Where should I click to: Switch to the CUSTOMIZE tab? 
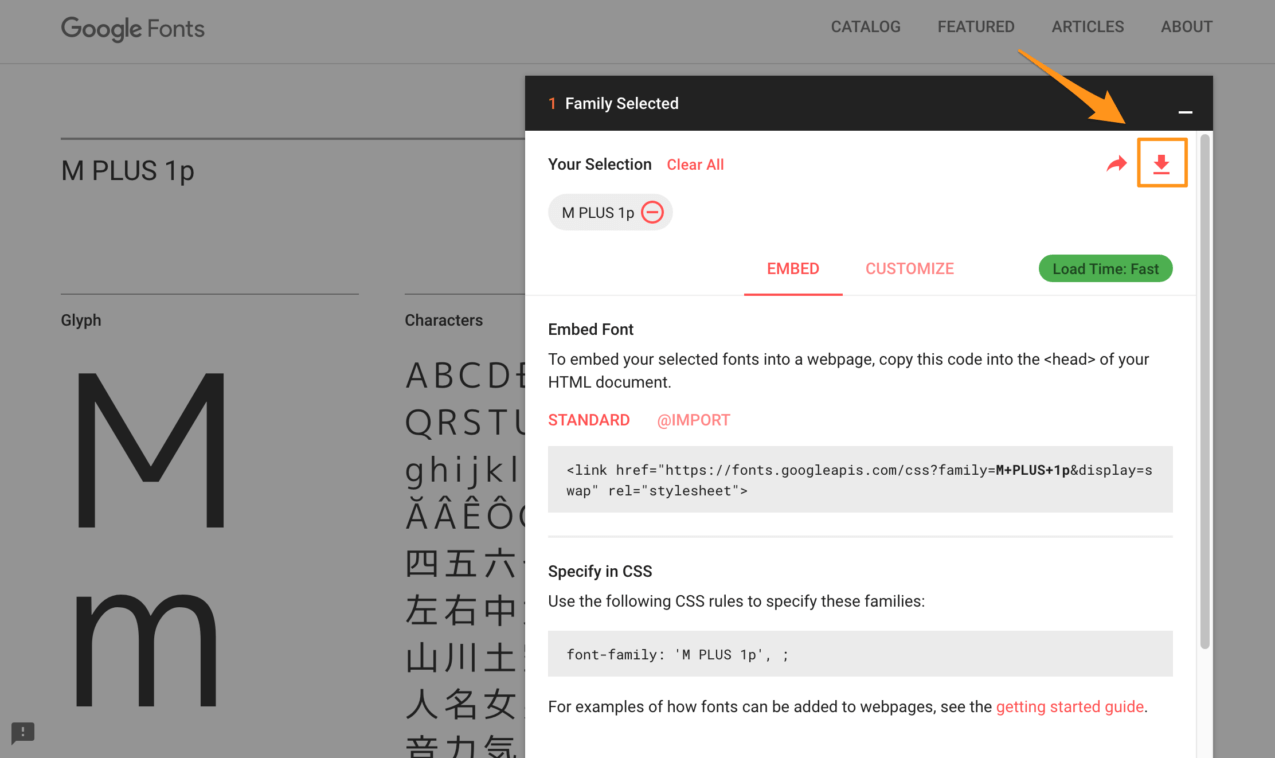[x=909, y=268]
